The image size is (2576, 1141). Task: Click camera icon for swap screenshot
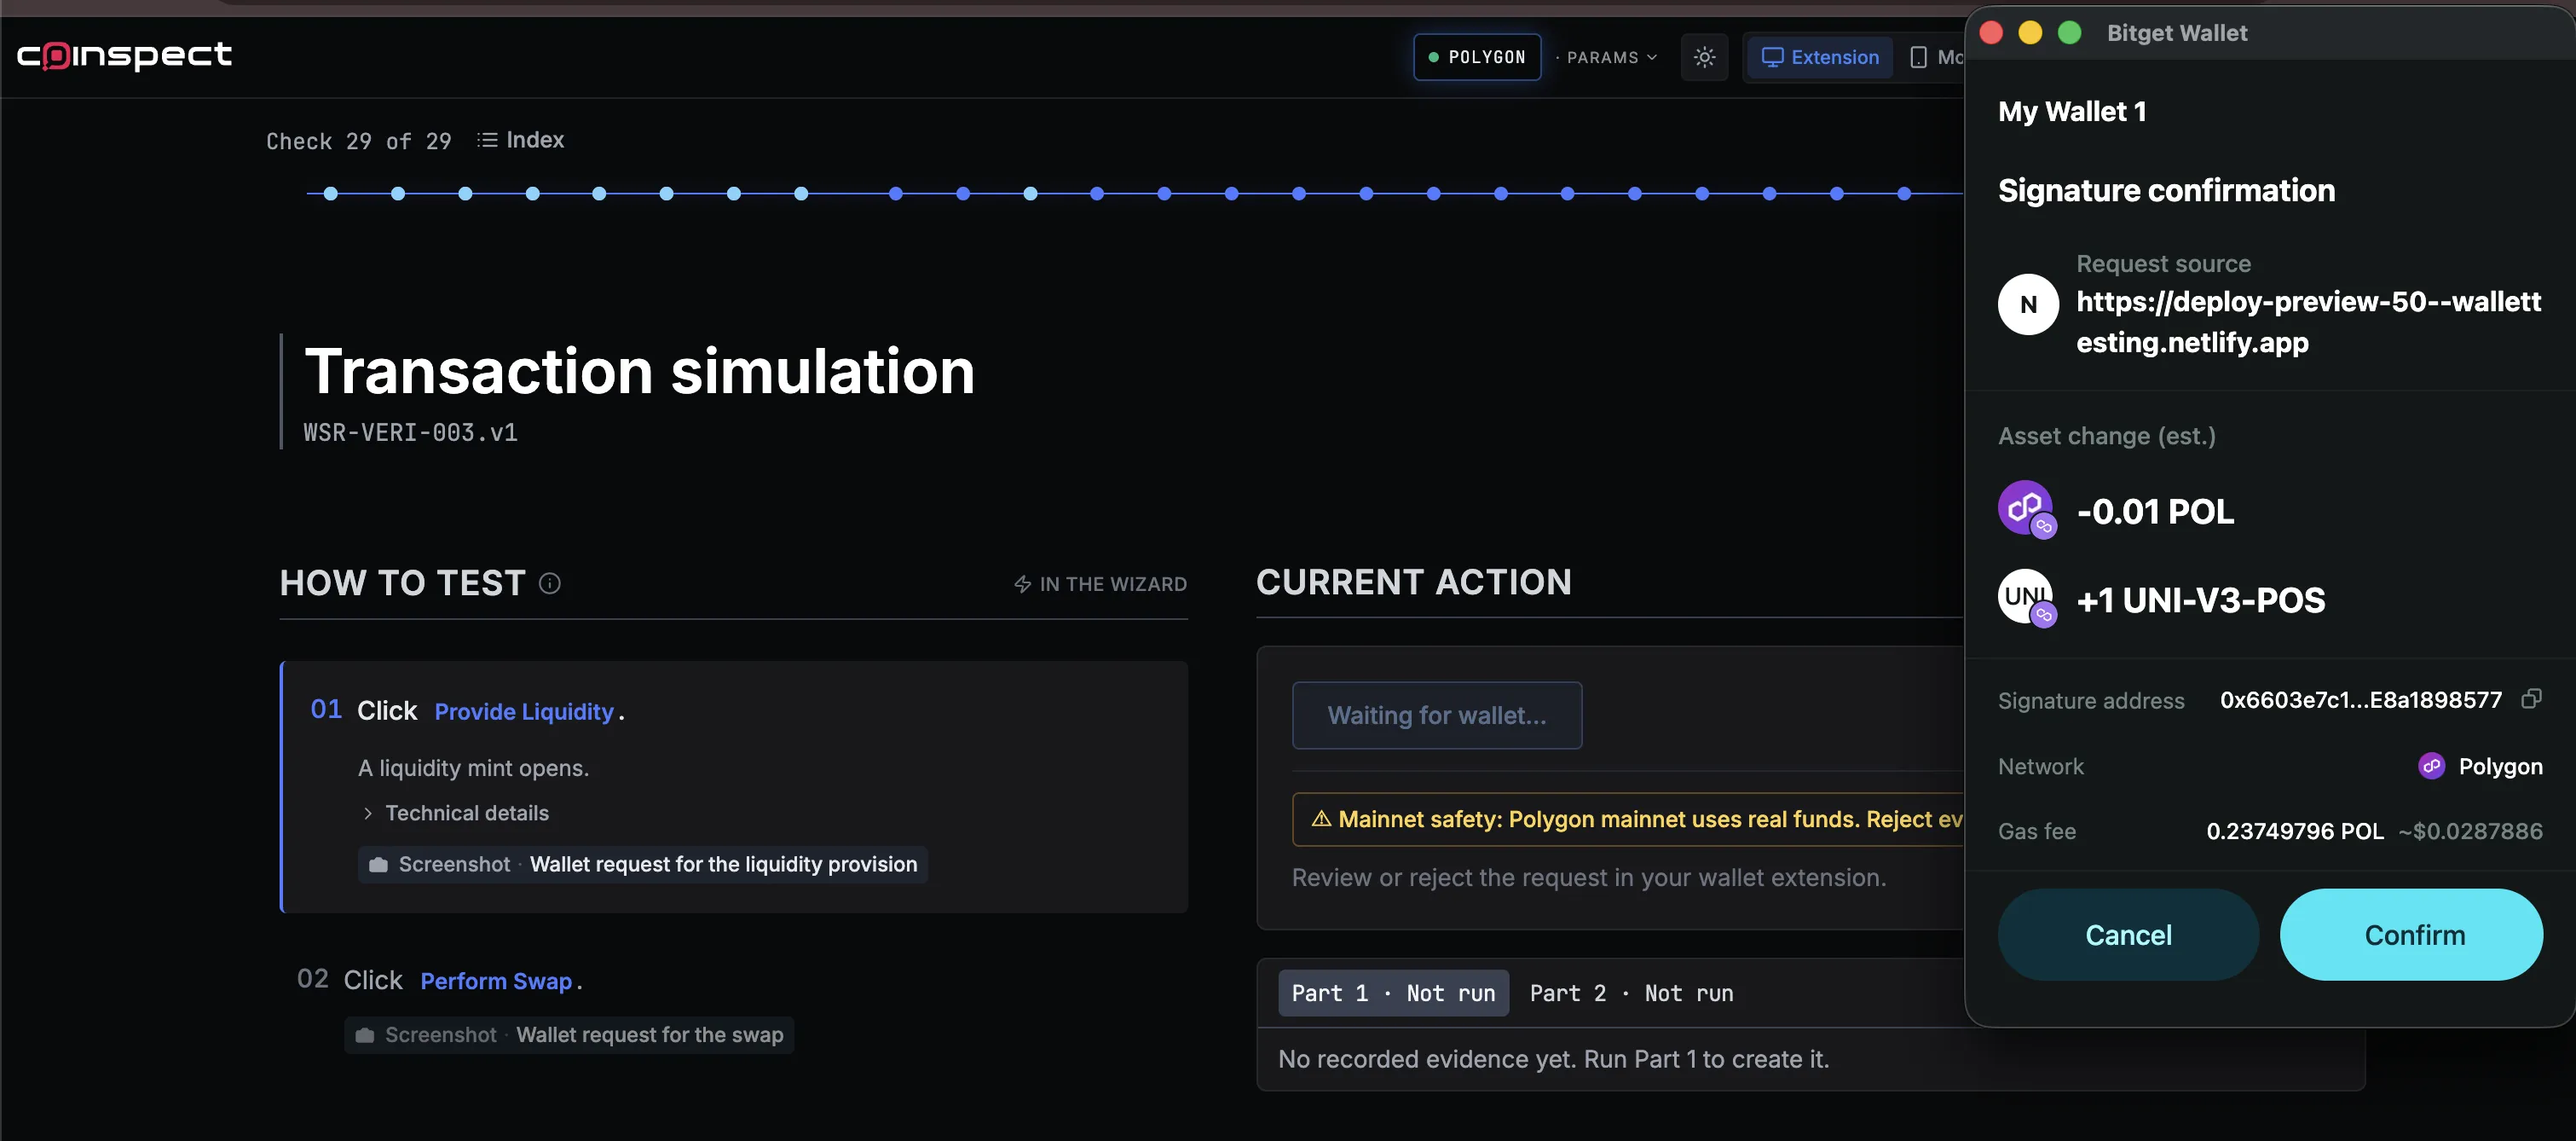(365, 1035)
